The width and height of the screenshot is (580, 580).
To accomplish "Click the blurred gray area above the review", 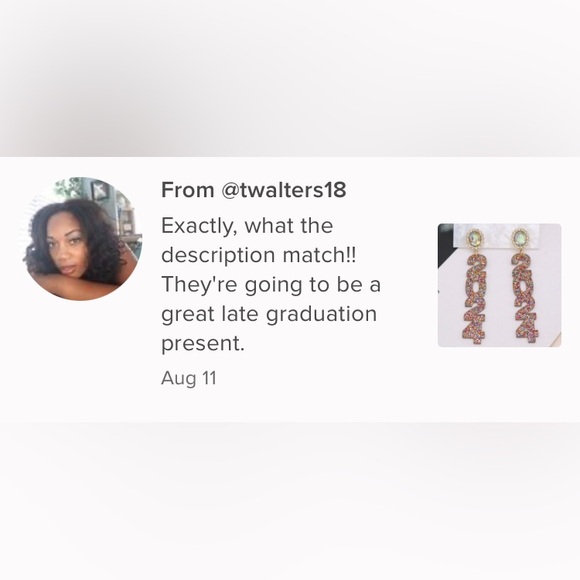I will (x=290, y=78).
